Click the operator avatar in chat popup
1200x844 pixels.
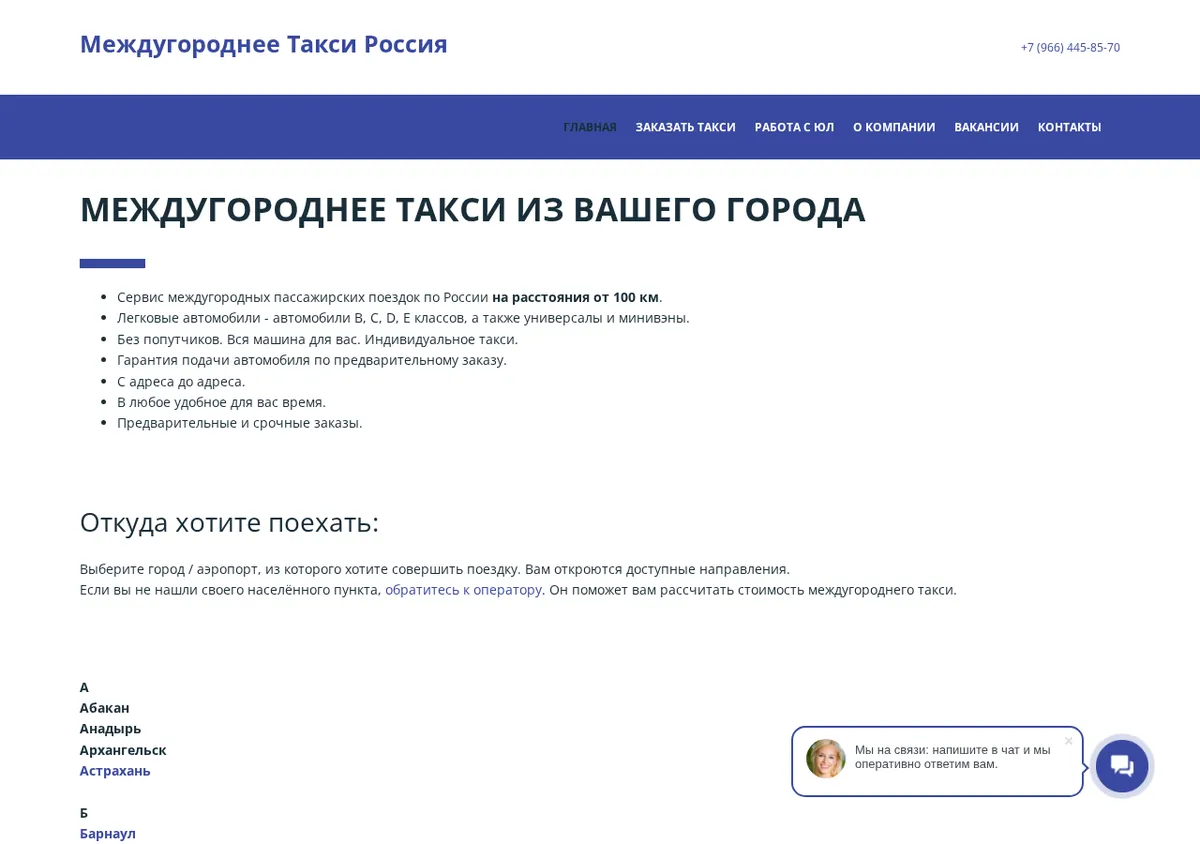826,759
